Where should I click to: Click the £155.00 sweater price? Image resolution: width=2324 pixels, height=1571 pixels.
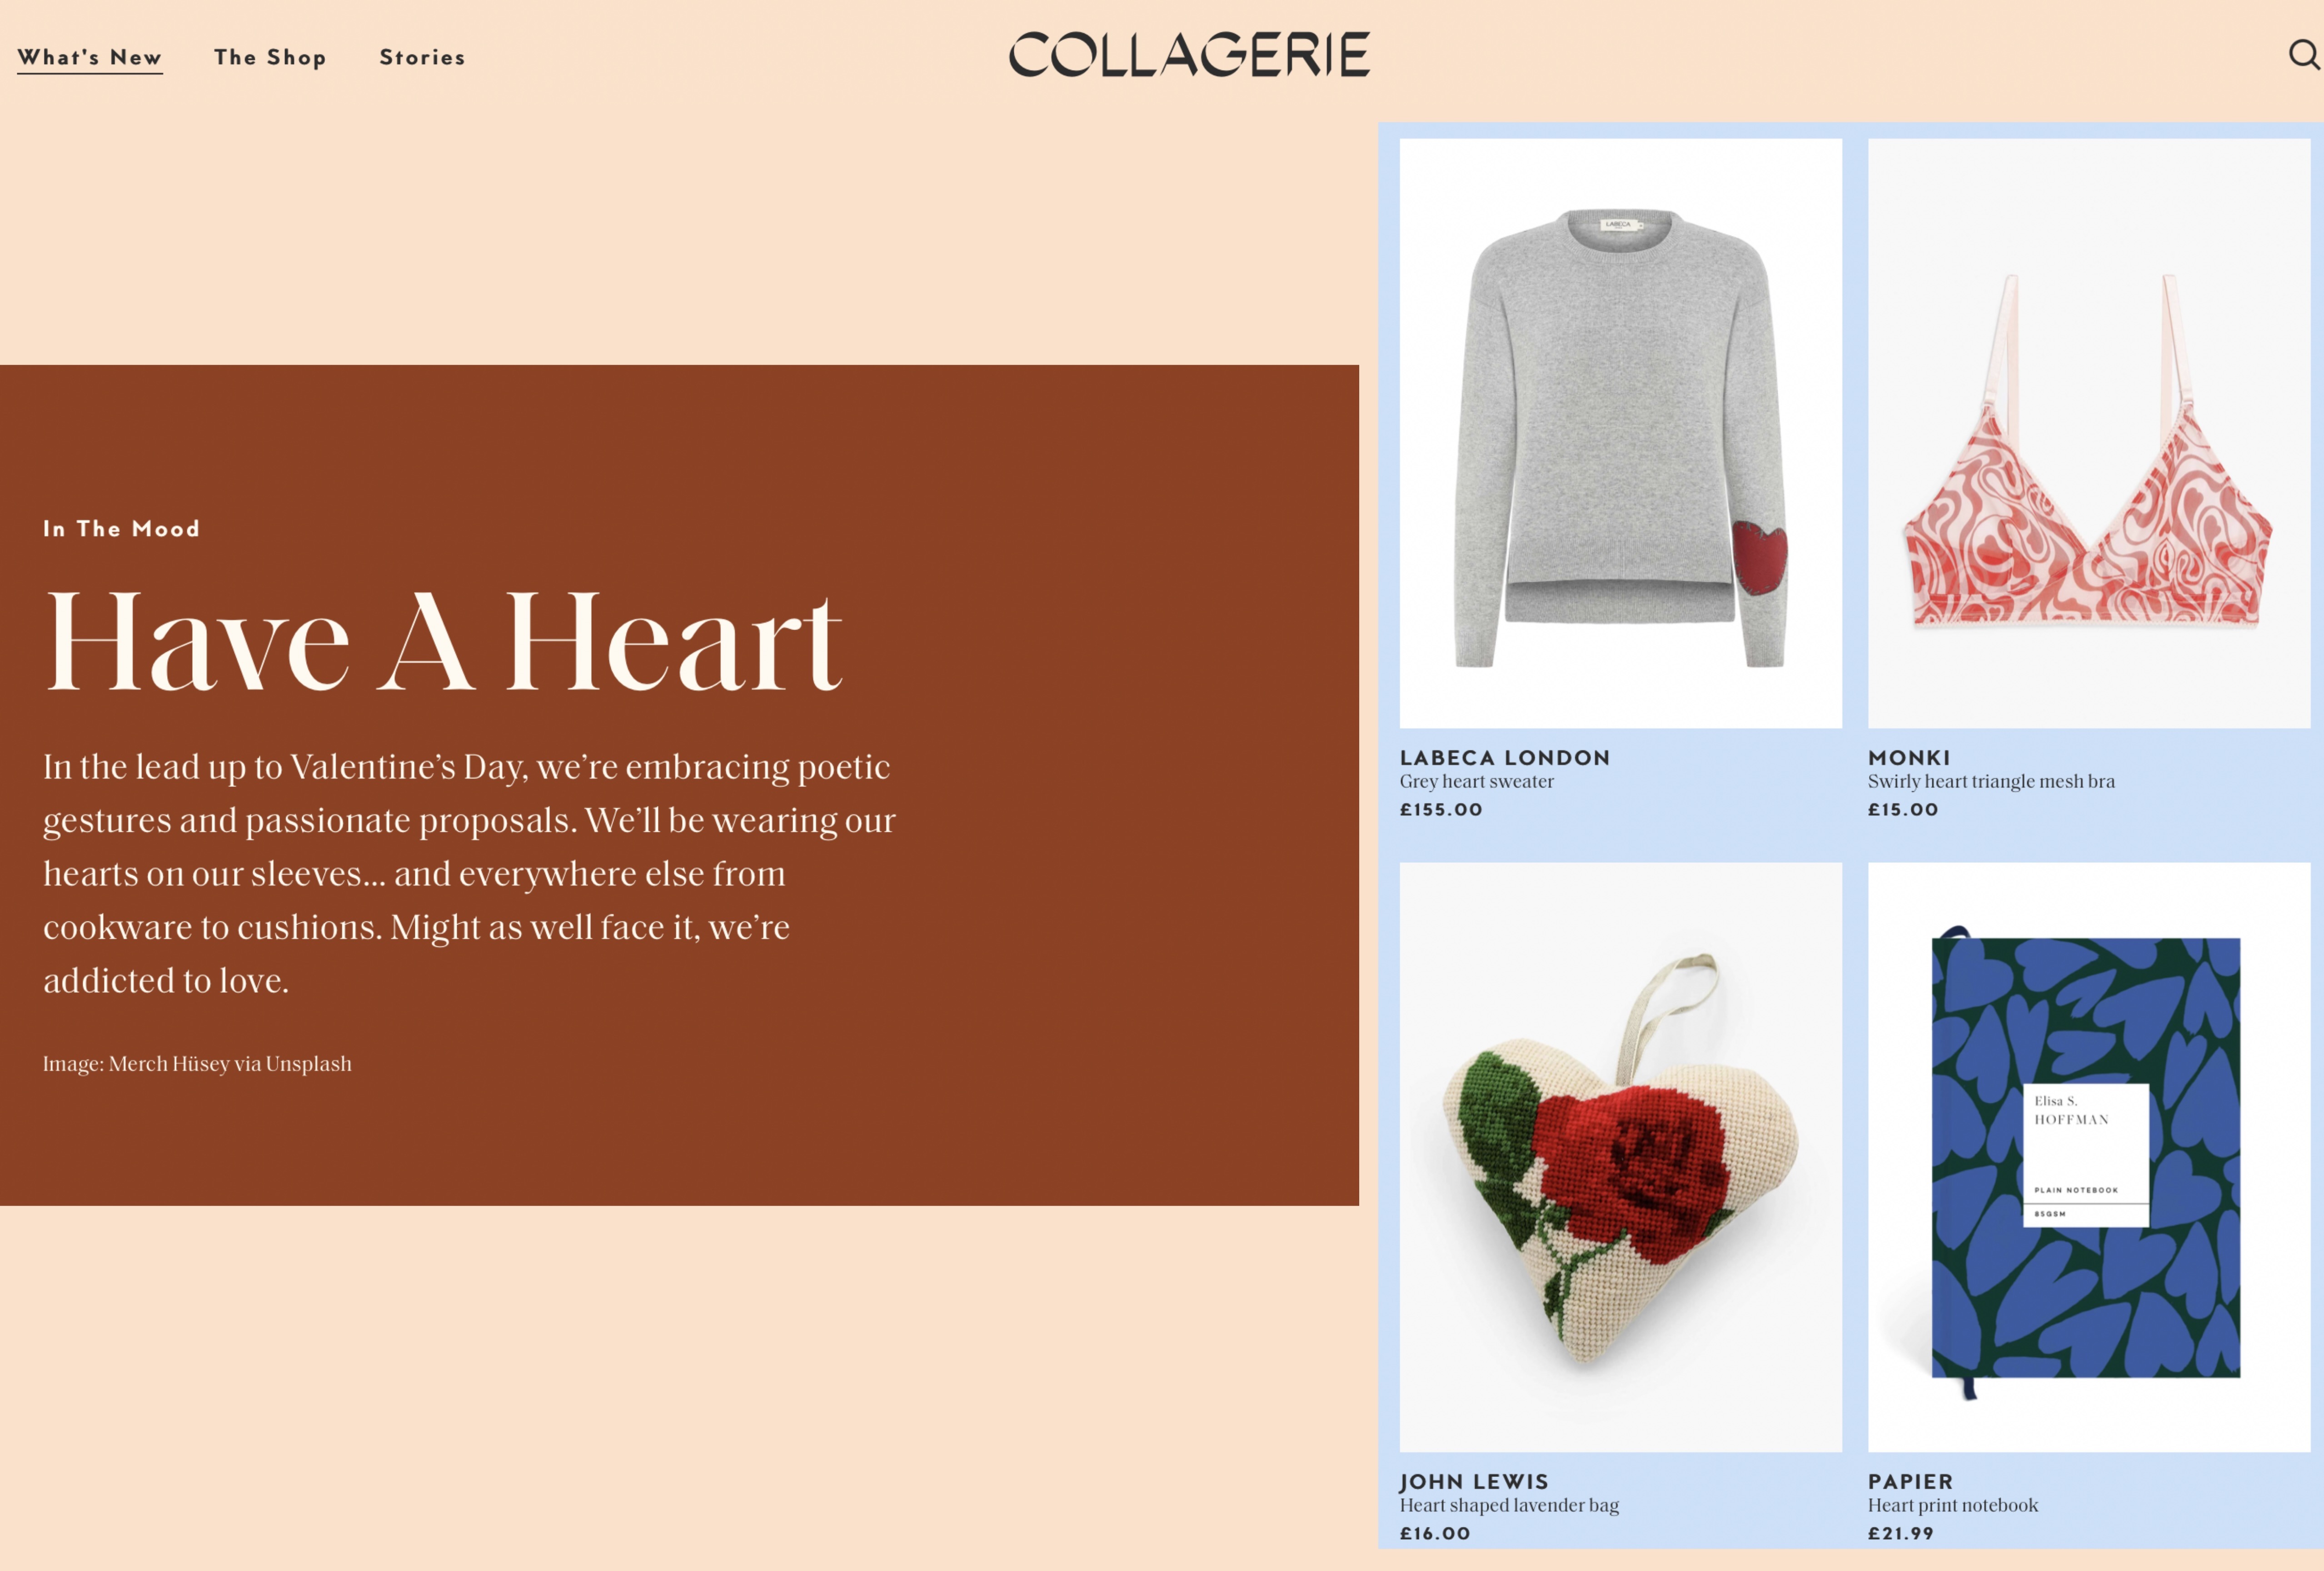pyautogui.click(x=1440, y=810)
